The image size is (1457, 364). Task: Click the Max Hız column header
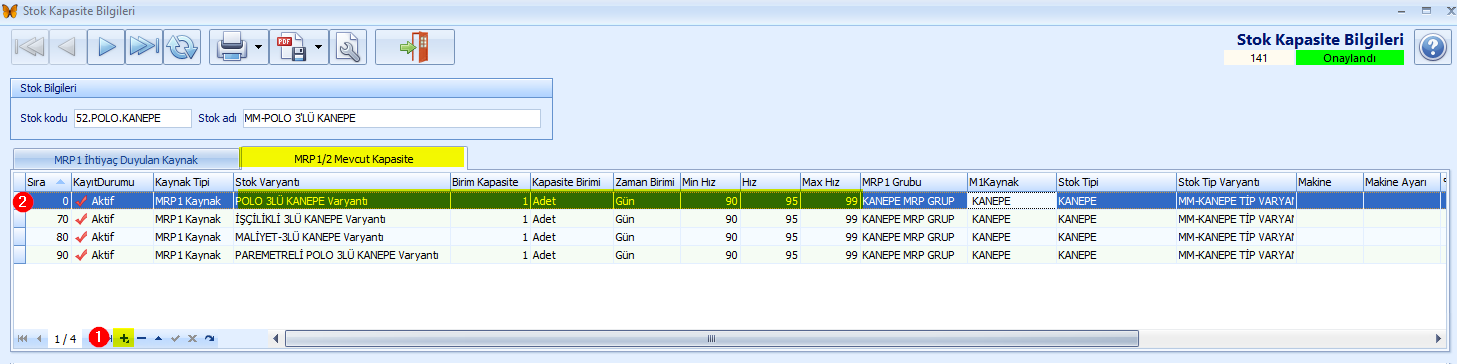pyautogui.click(x=830, y=182)
